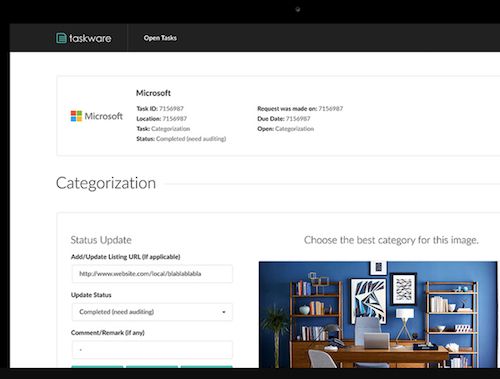Click the Task ID value 7156987
This screenshot has height=379, width=500.
click(171, 108)
